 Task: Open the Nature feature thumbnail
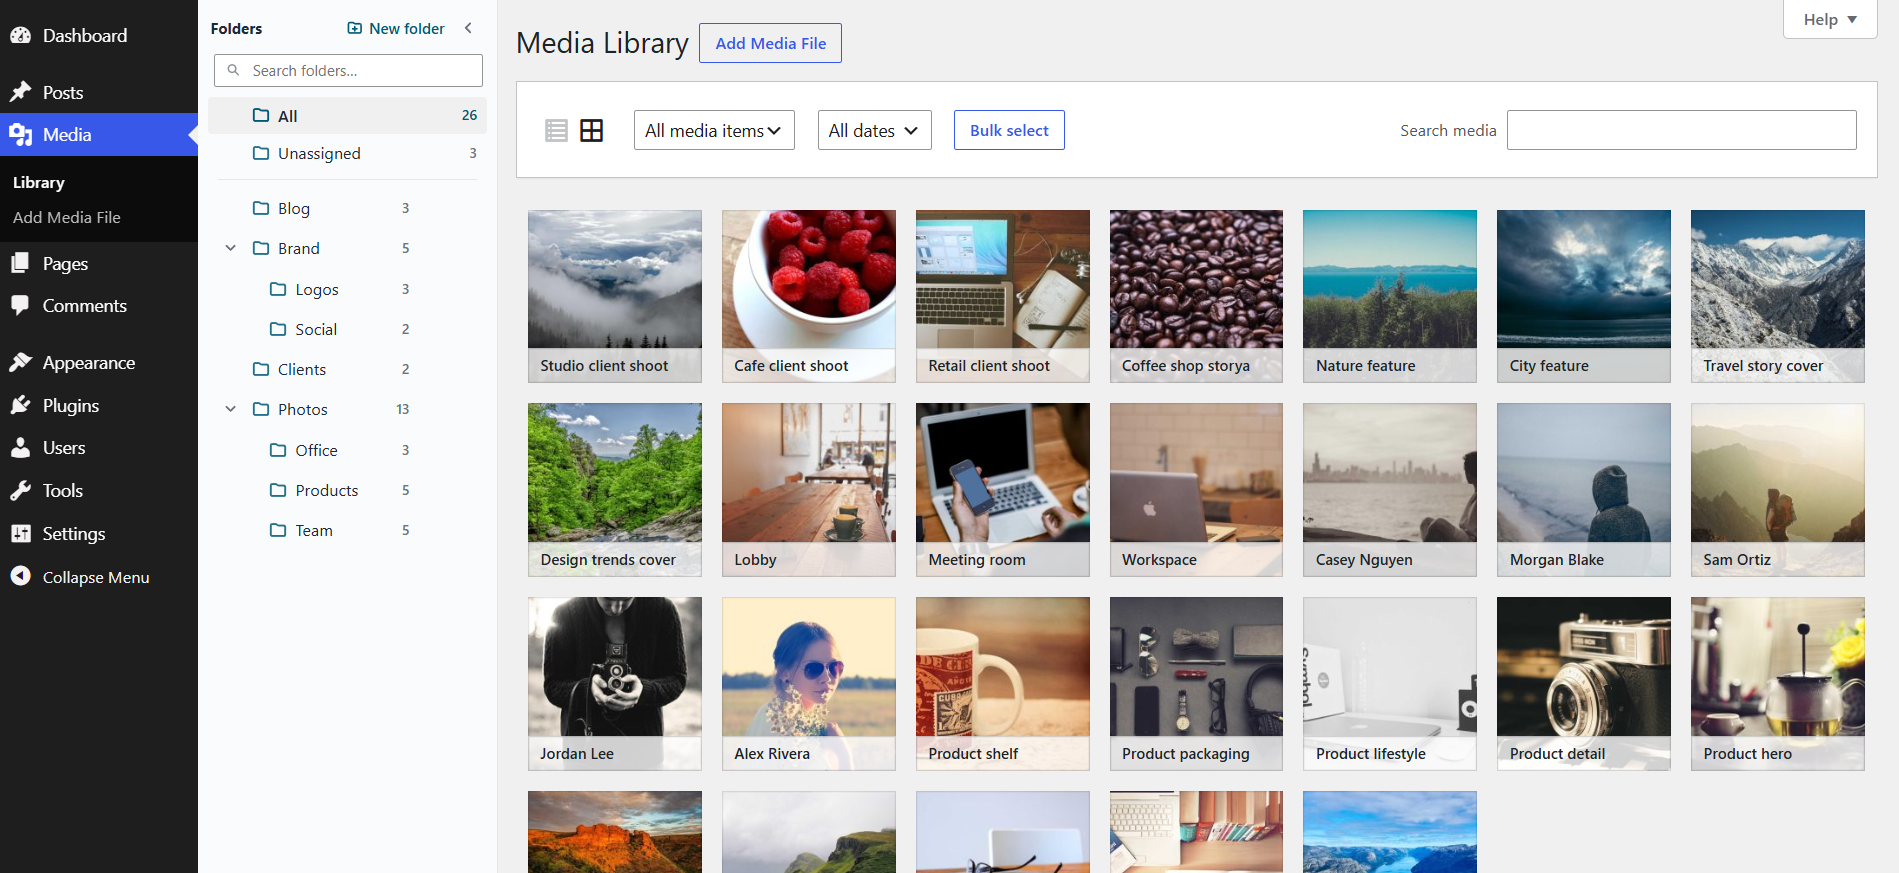click(1390, 296)
